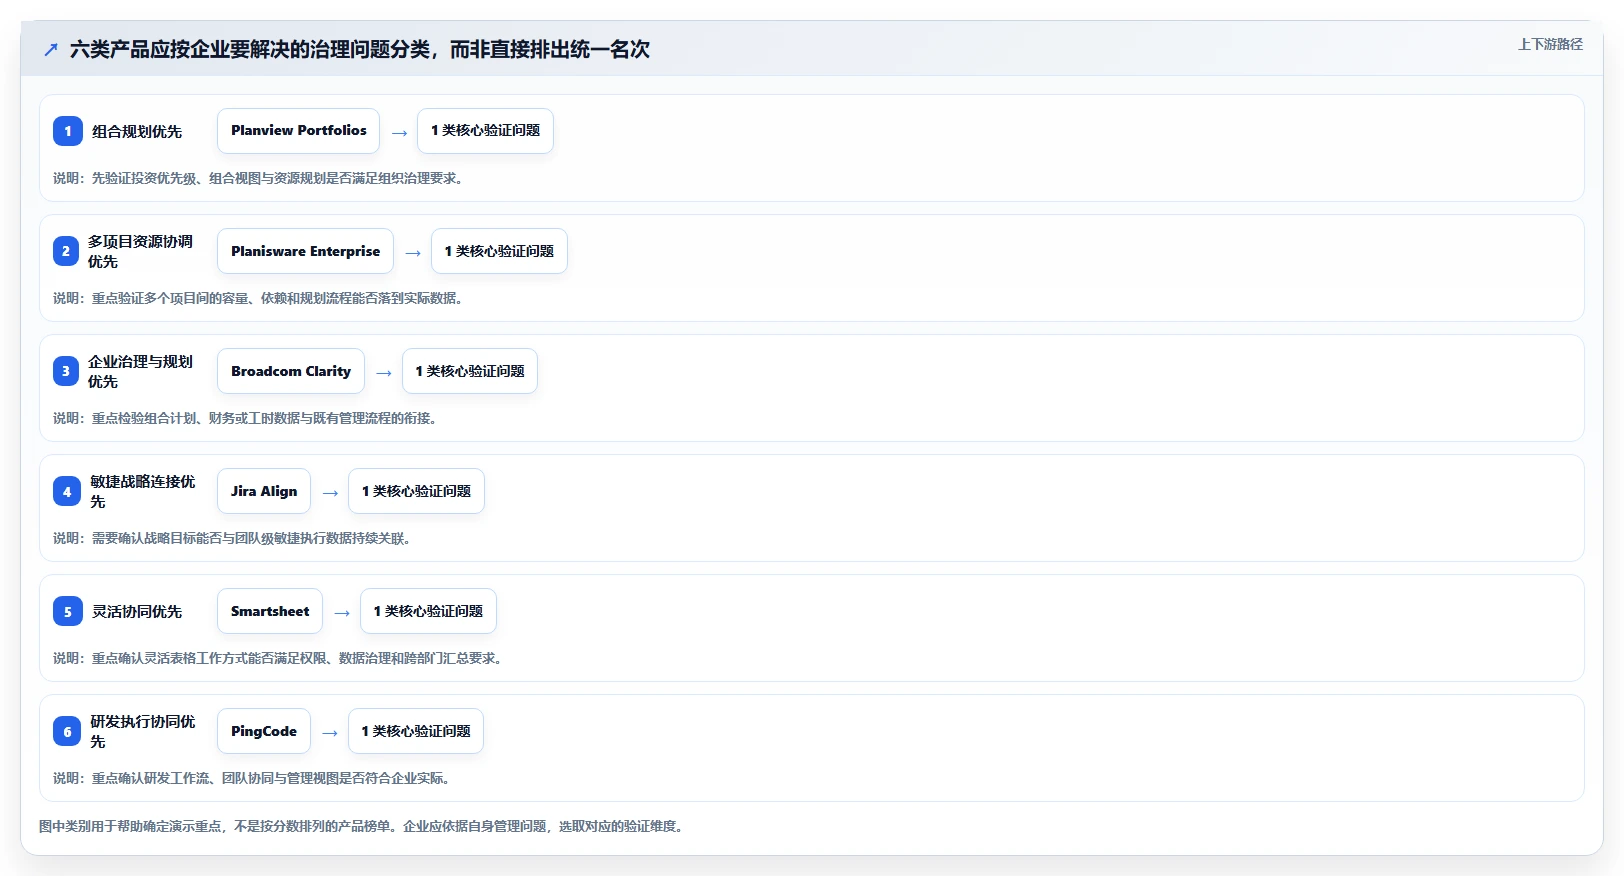This screenshot has width=1624, height=876.
Task: Click the 企业治理与规划优先 category label
Action: point(140,371)
